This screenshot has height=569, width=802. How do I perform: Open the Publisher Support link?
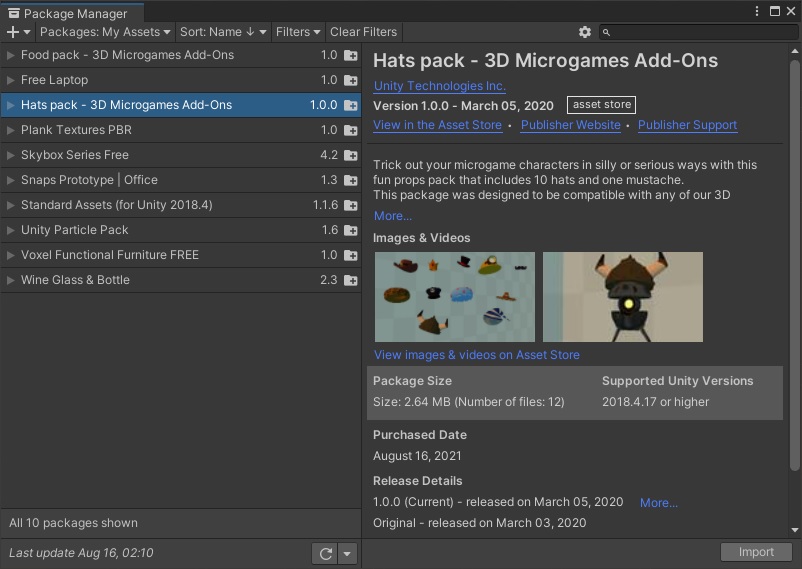(x=687, y=125)
